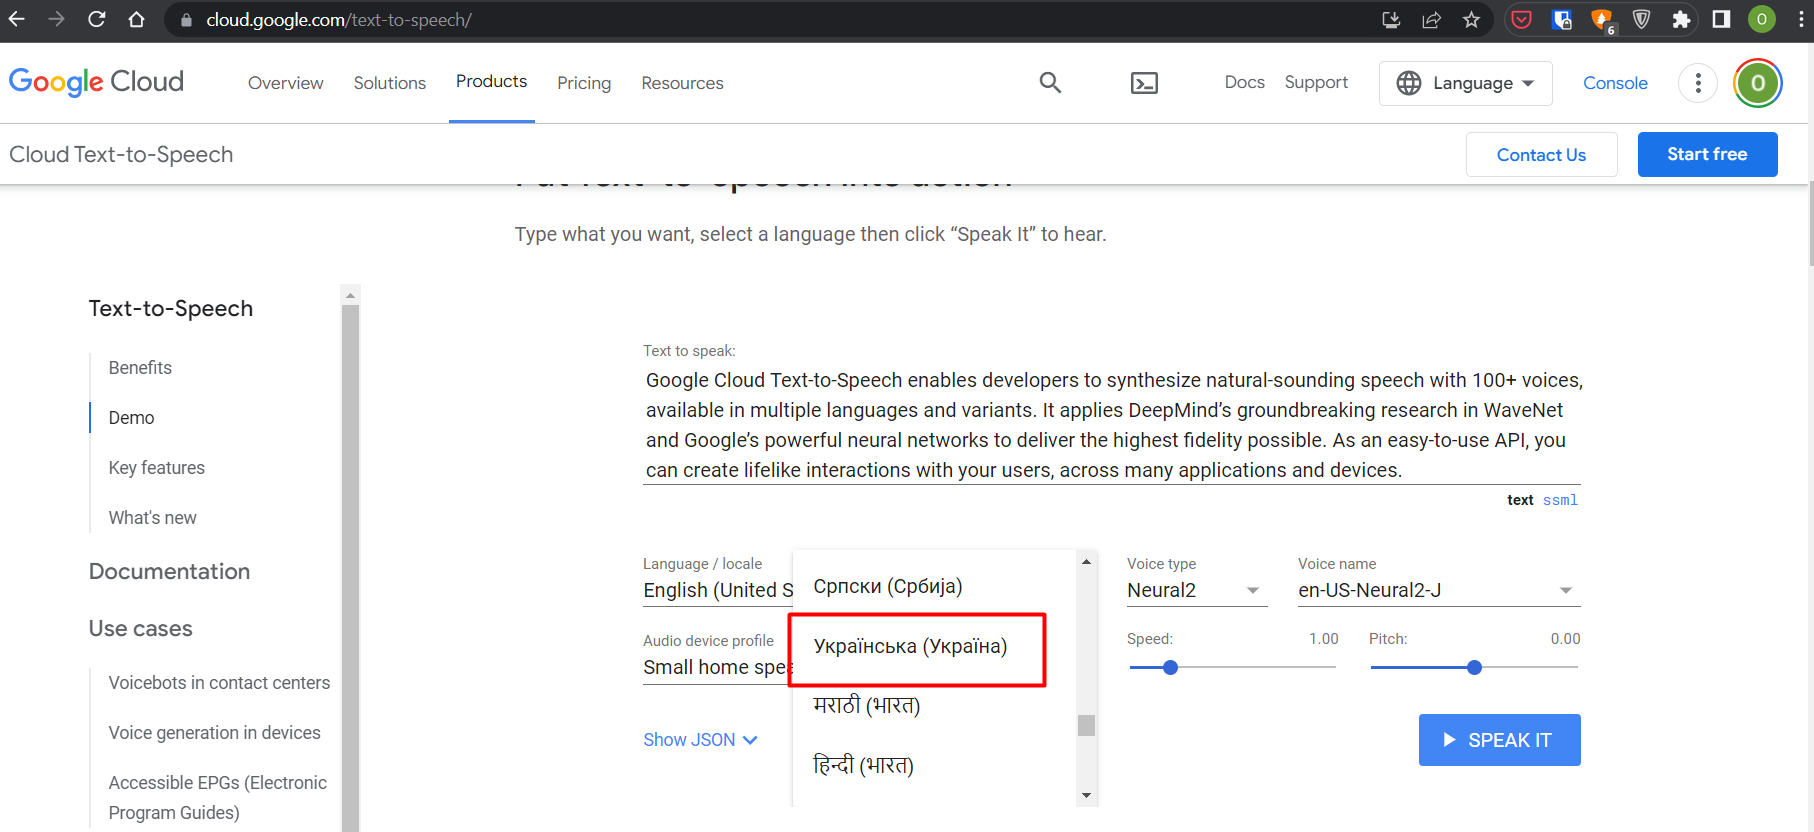Click inside the Text to speak field

point(1112,425)
